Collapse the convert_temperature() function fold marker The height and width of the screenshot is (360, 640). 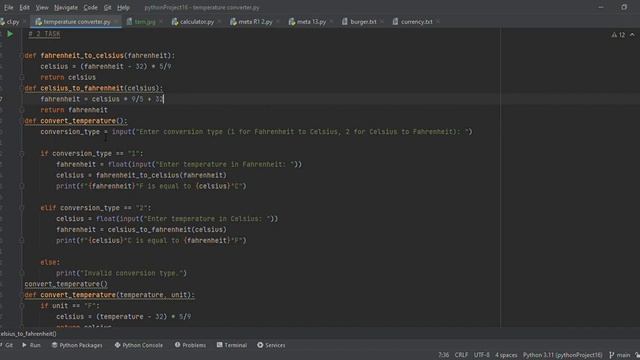22,121
